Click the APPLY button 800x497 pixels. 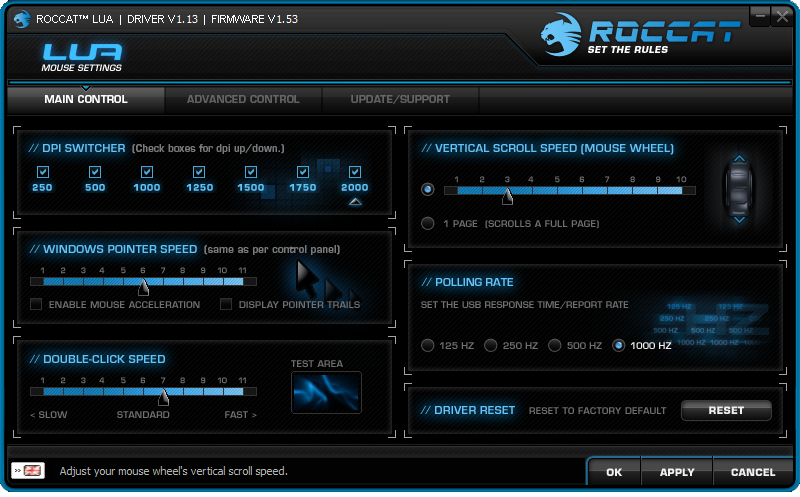pos(677,472)
